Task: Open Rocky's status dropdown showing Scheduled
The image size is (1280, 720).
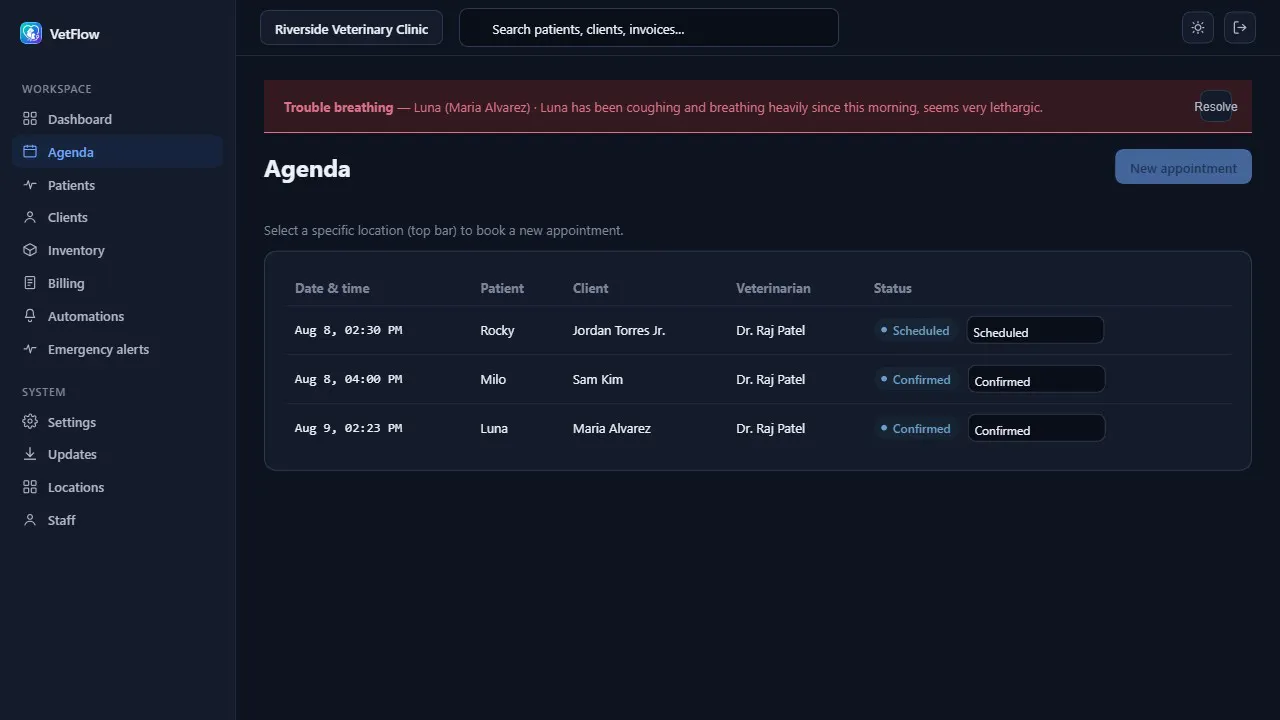Action: click(x=1035, y=330)
